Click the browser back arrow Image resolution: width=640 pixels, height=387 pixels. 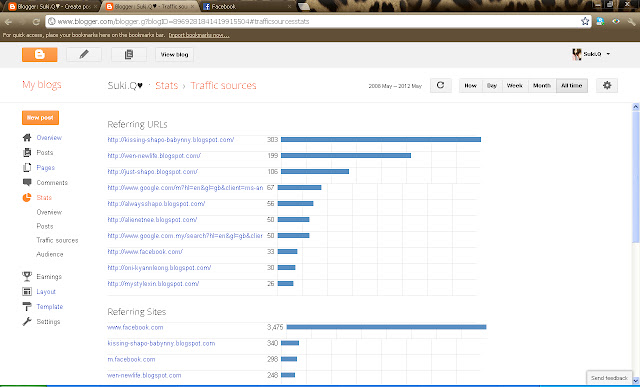pos(9,22)
